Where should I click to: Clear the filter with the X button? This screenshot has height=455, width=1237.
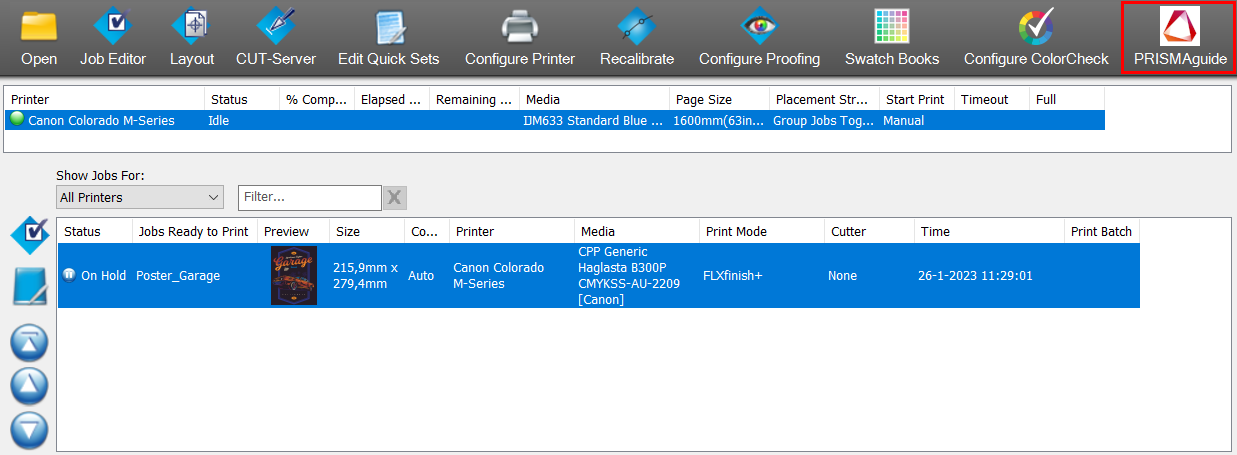click(x=394, y=198)
